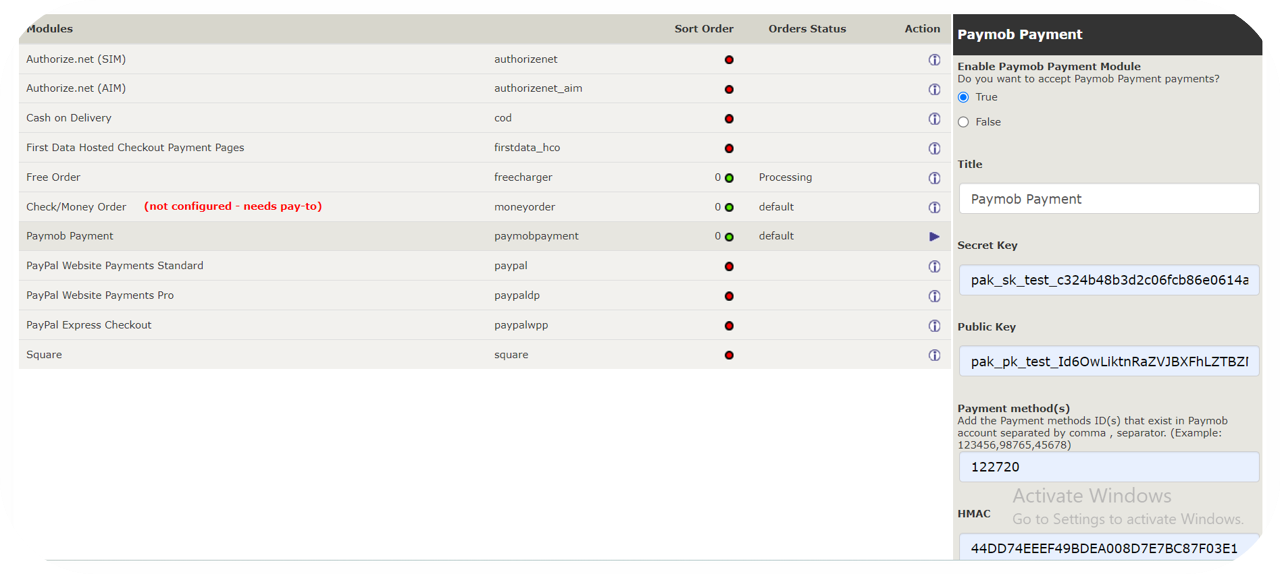
Task: Click green status dot for Paymob Payment
Action: click(x=729, y=237)
